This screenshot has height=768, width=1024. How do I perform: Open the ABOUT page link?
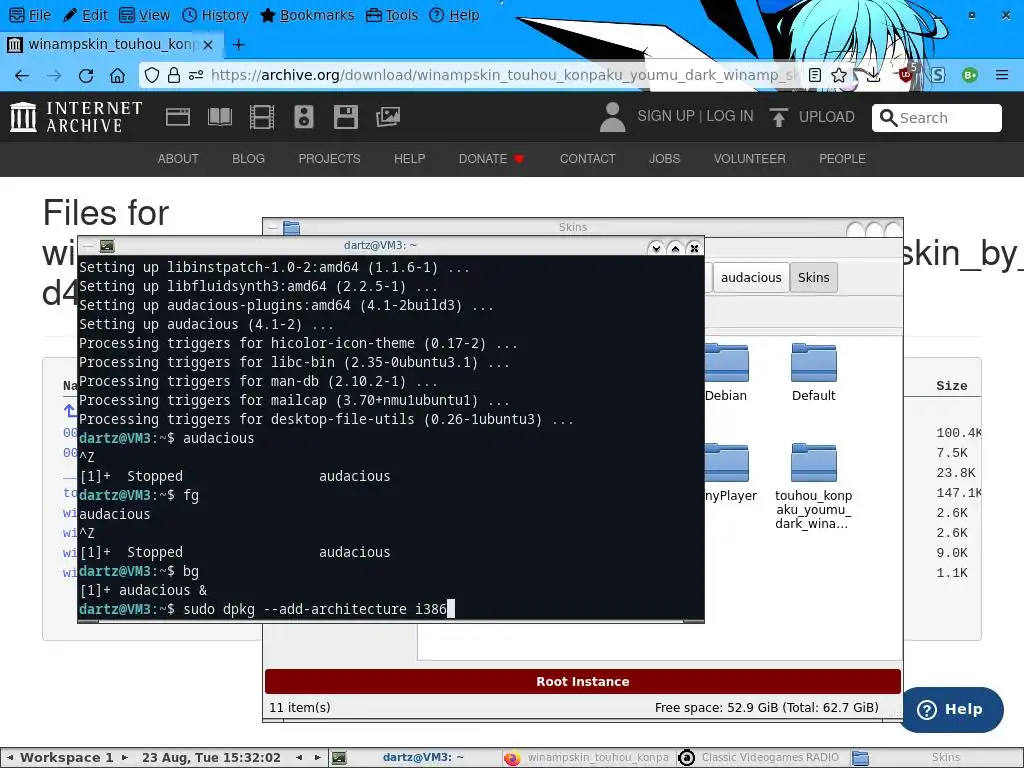click(178, 159)
